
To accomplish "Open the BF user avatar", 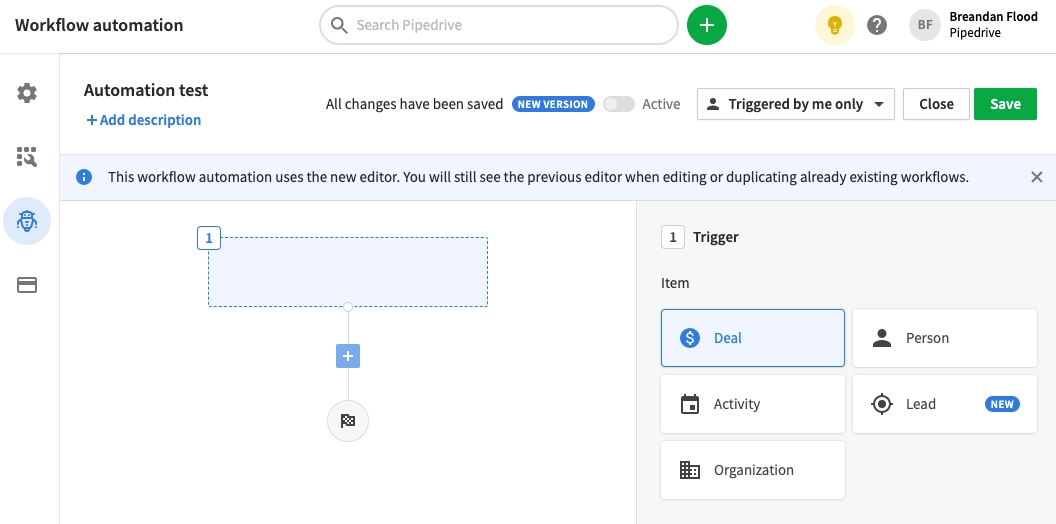I will coord(925,26).
